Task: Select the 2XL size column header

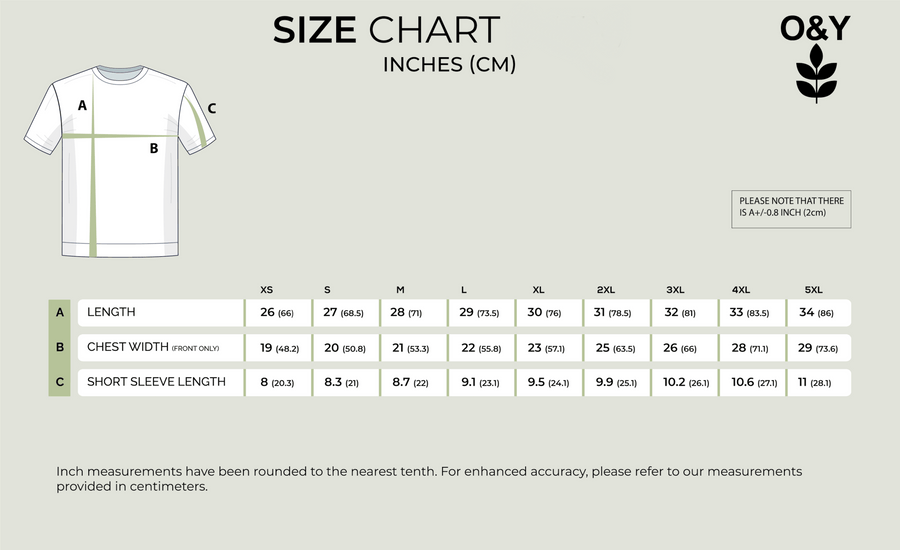Action: point(605,290)
